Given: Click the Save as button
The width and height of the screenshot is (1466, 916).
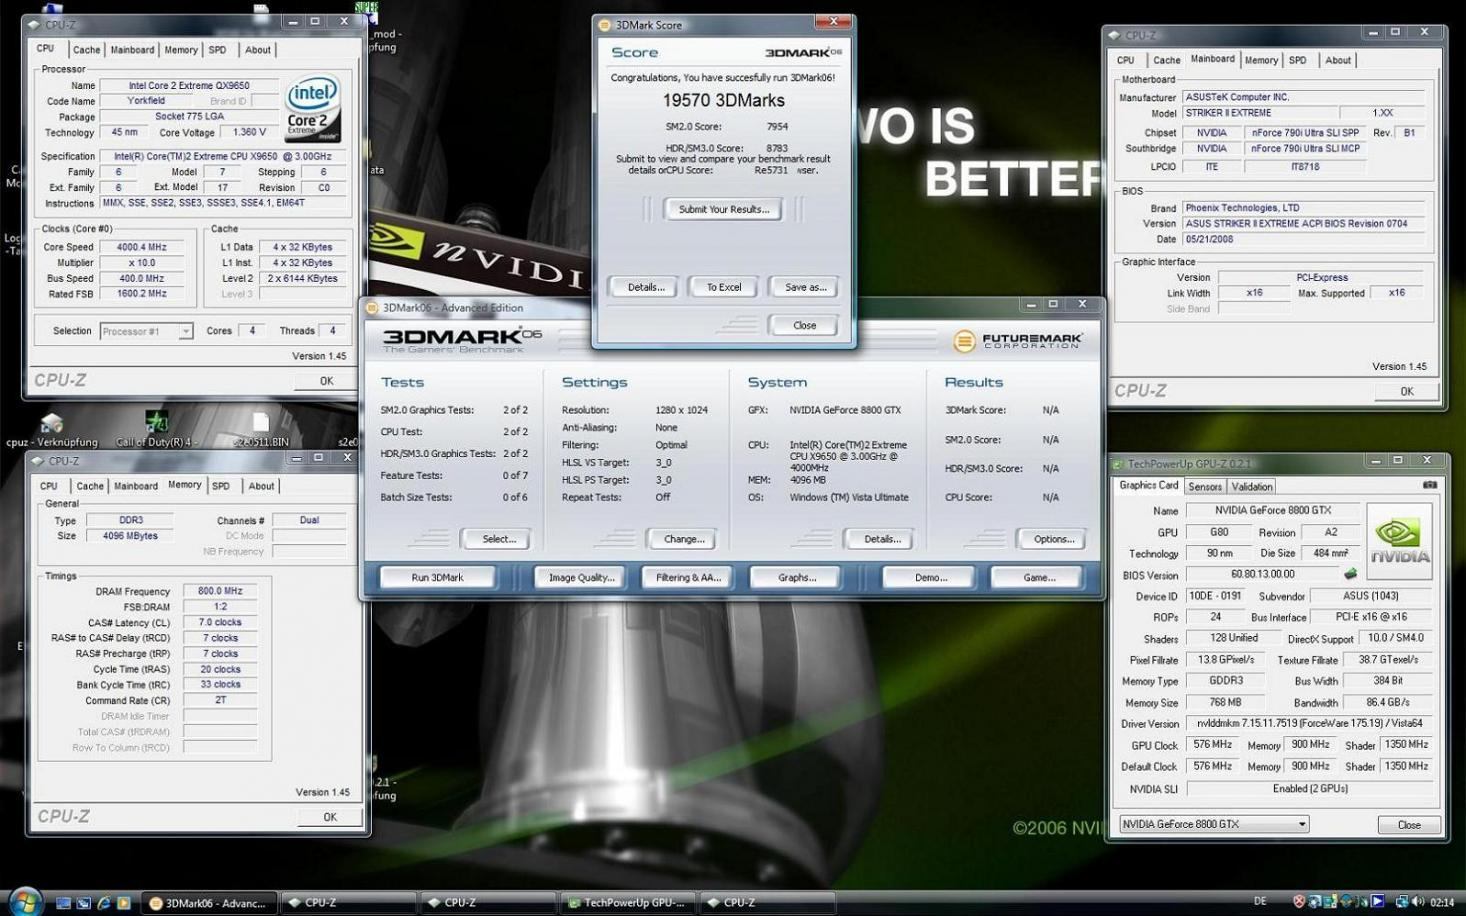Looking at the screenshot, I should click(x=805, y=287).
